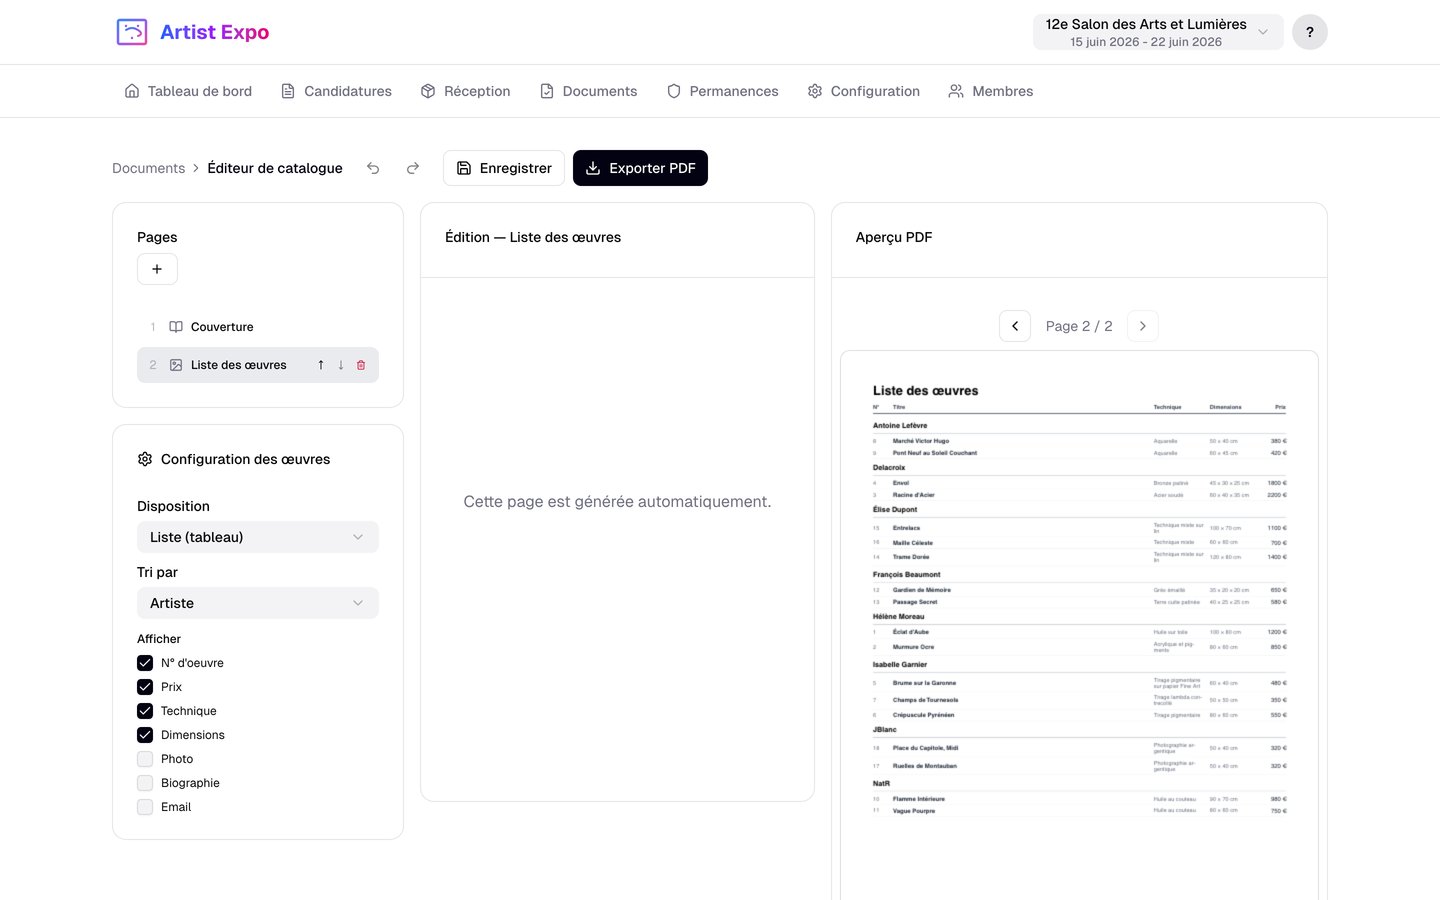Click the Enregistrer button
Screen dimensions: 1440x900
504,168
